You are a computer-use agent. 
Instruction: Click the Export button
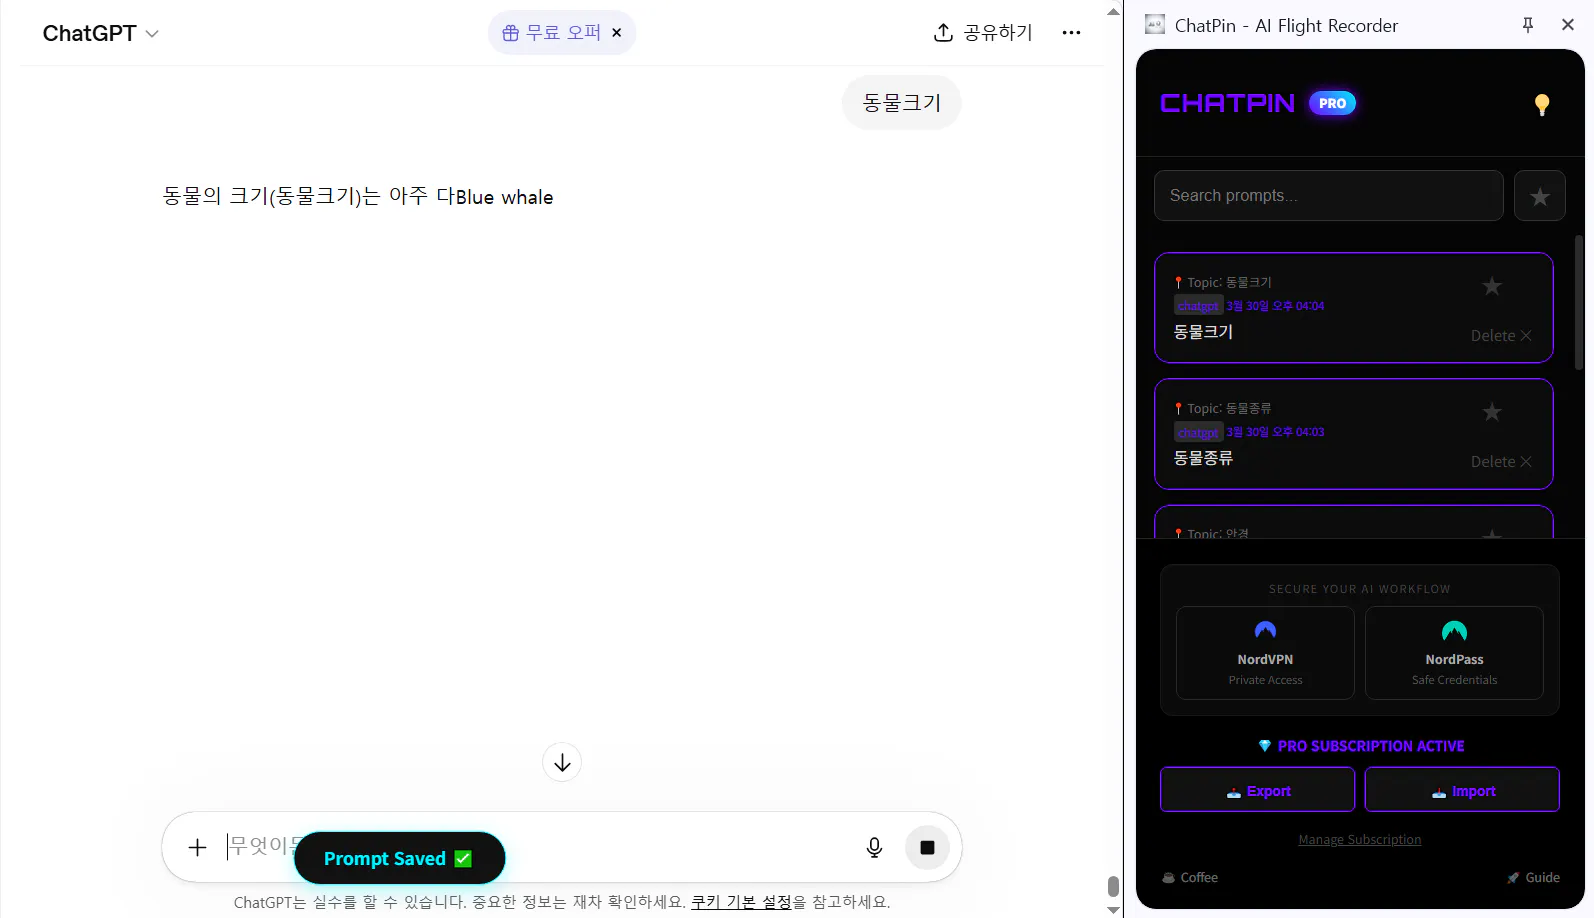coord(1257,790)
